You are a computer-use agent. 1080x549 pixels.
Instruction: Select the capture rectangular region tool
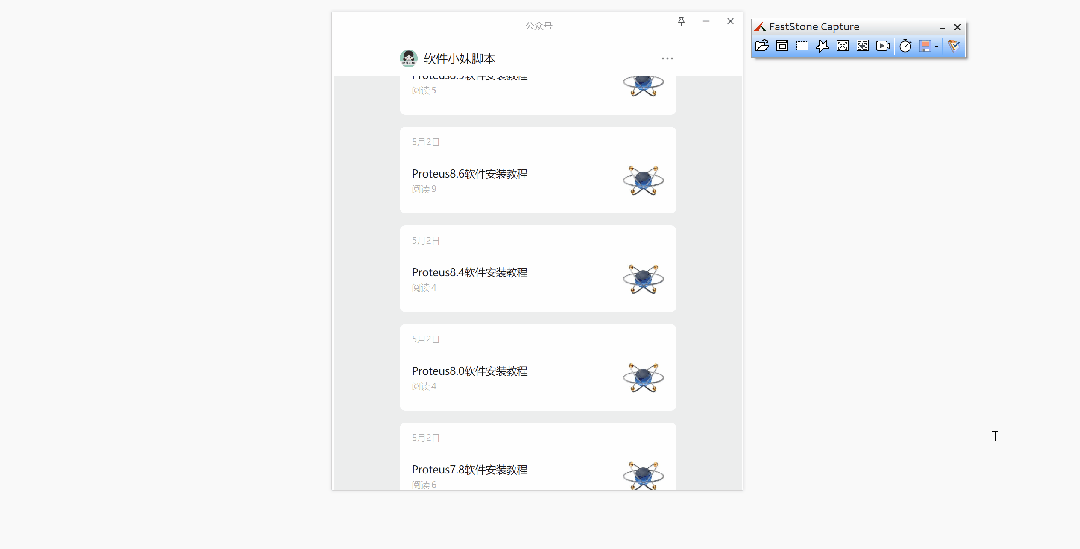tap(802, 46)
